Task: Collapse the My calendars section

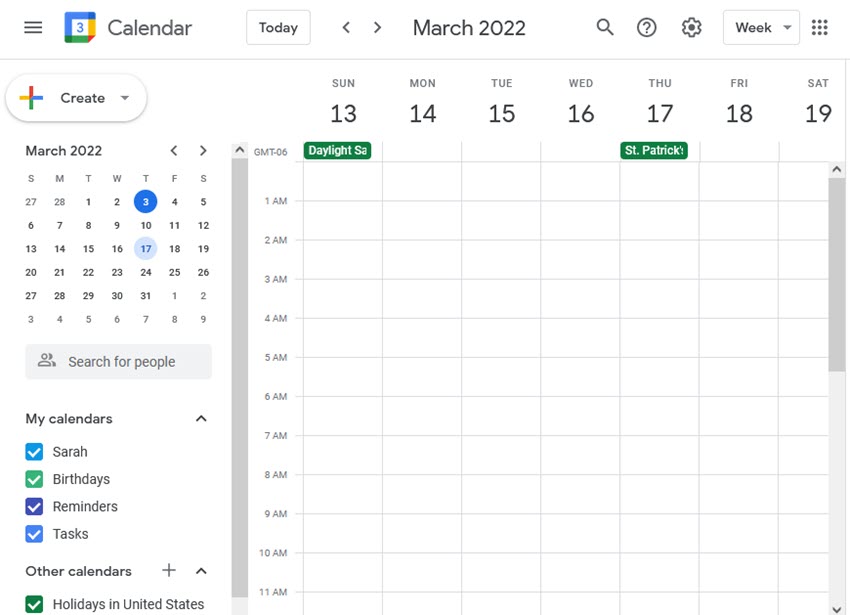Action: coord(202,418)
